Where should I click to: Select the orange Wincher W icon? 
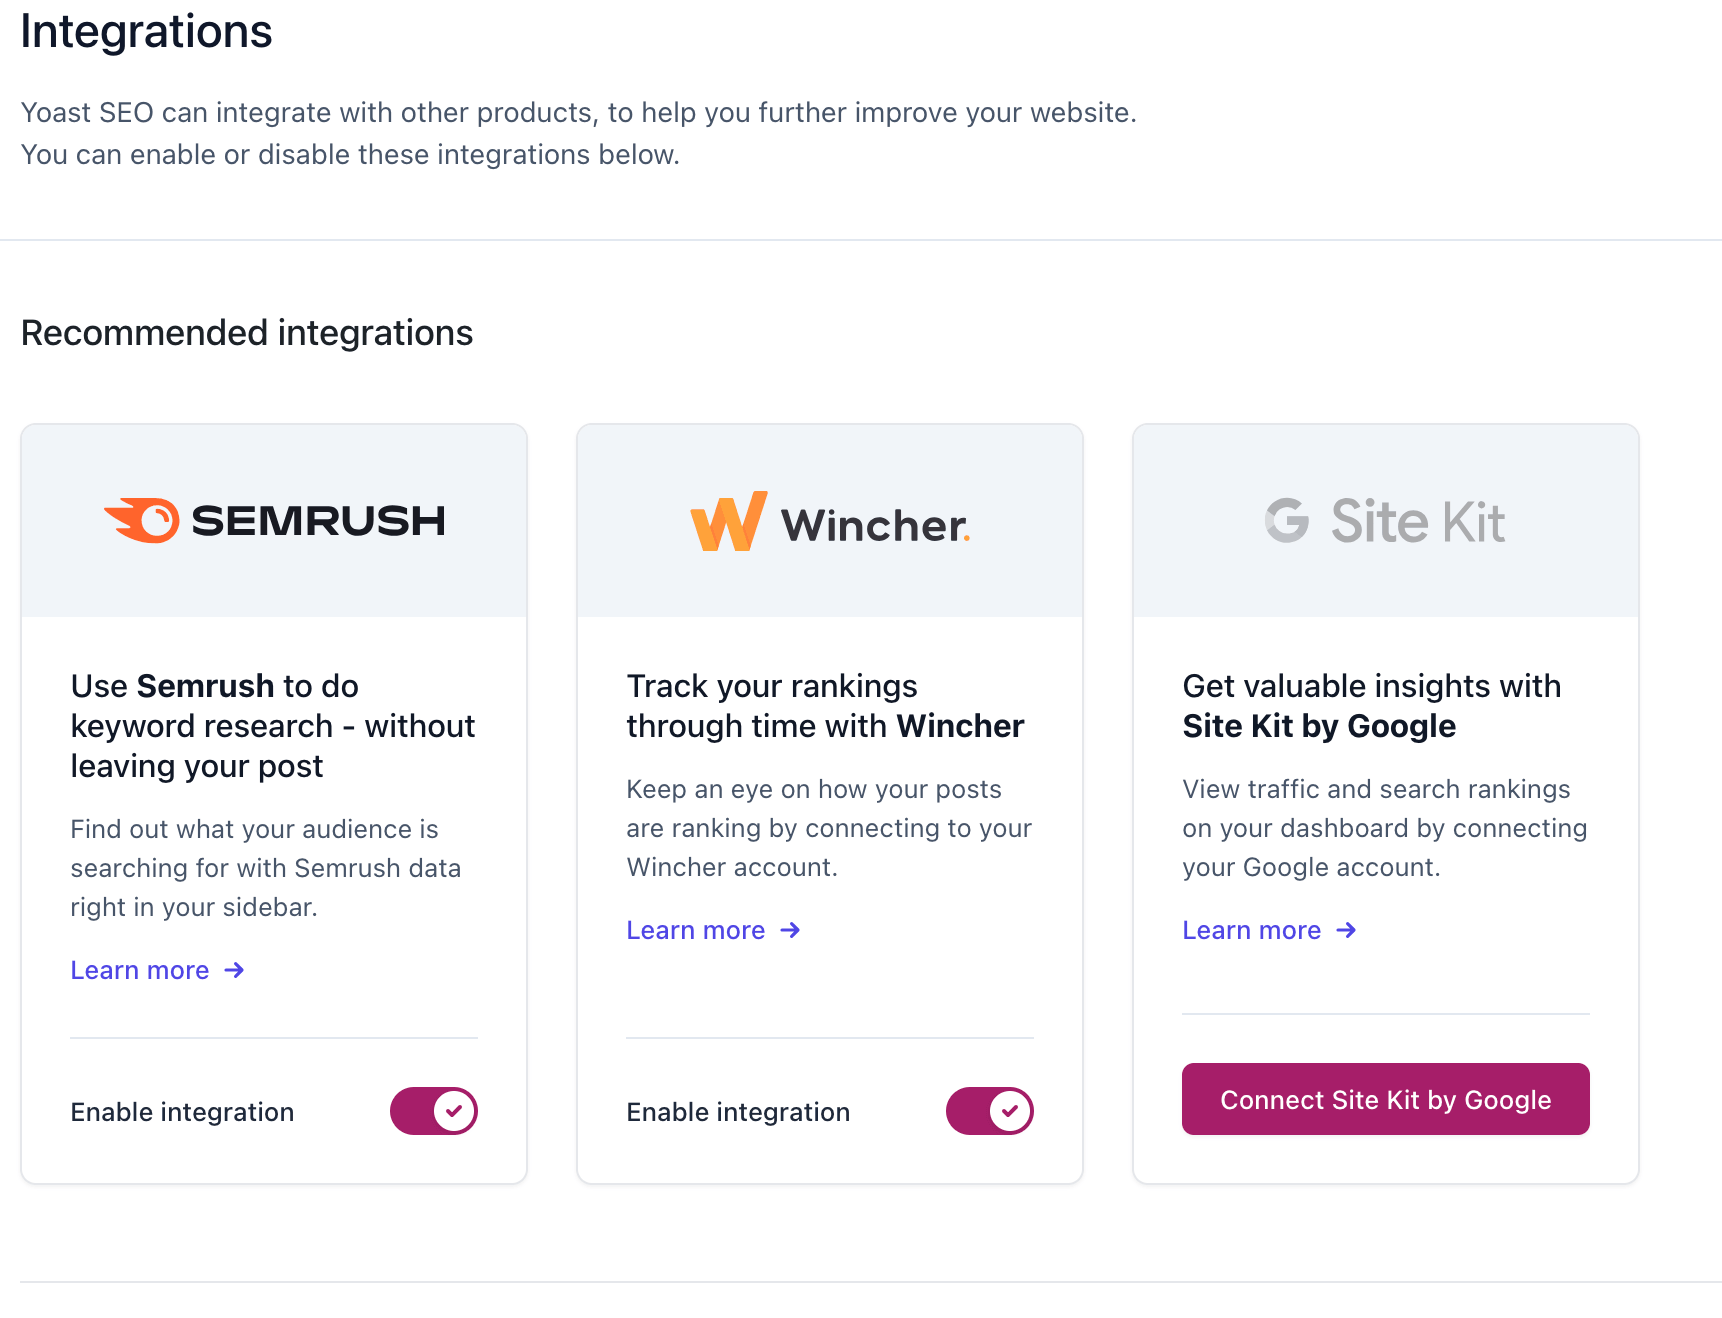(727, 520)
